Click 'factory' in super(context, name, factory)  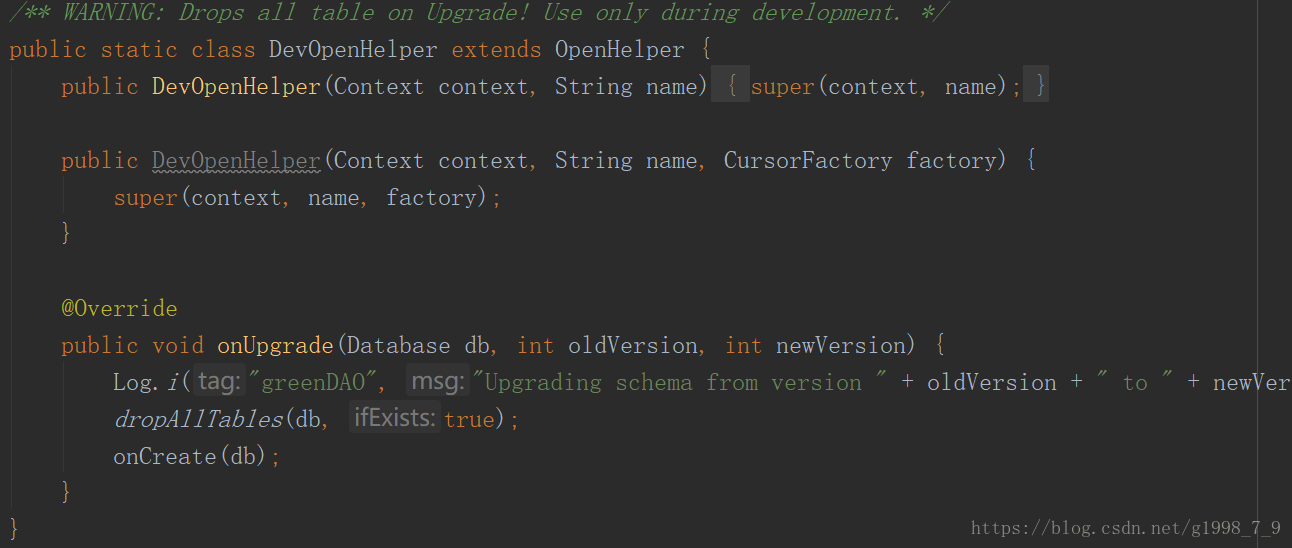pos(431,198)
